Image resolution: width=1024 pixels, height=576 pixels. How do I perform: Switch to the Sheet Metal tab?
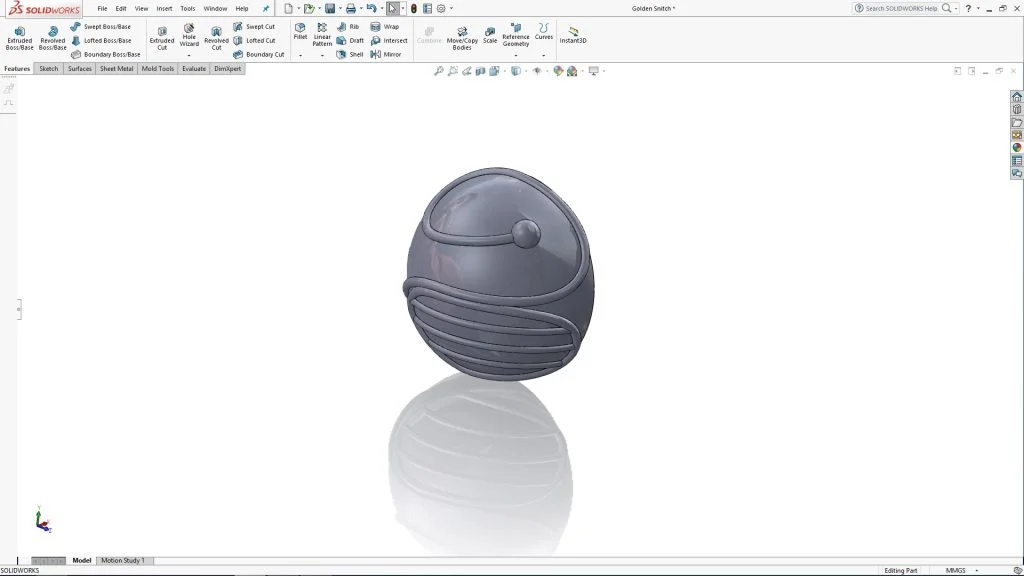click(x=116, y=69)
